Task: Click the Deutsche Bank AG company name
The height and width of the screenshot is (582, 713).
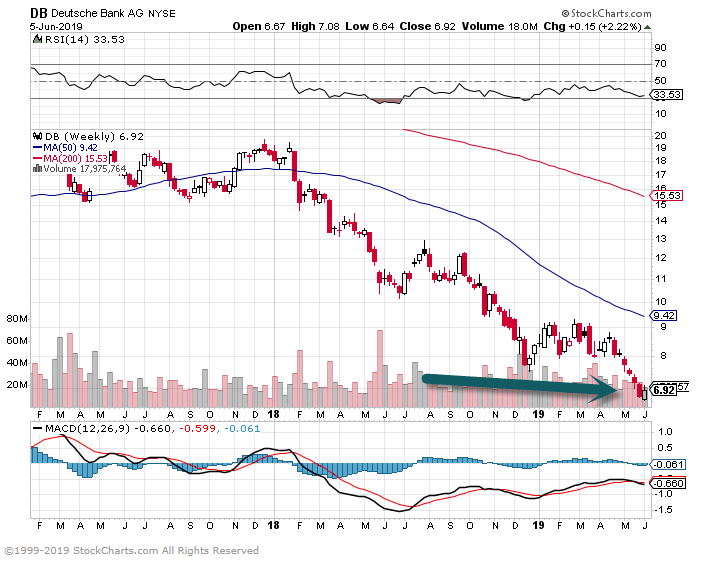Action: coord(97,13)
